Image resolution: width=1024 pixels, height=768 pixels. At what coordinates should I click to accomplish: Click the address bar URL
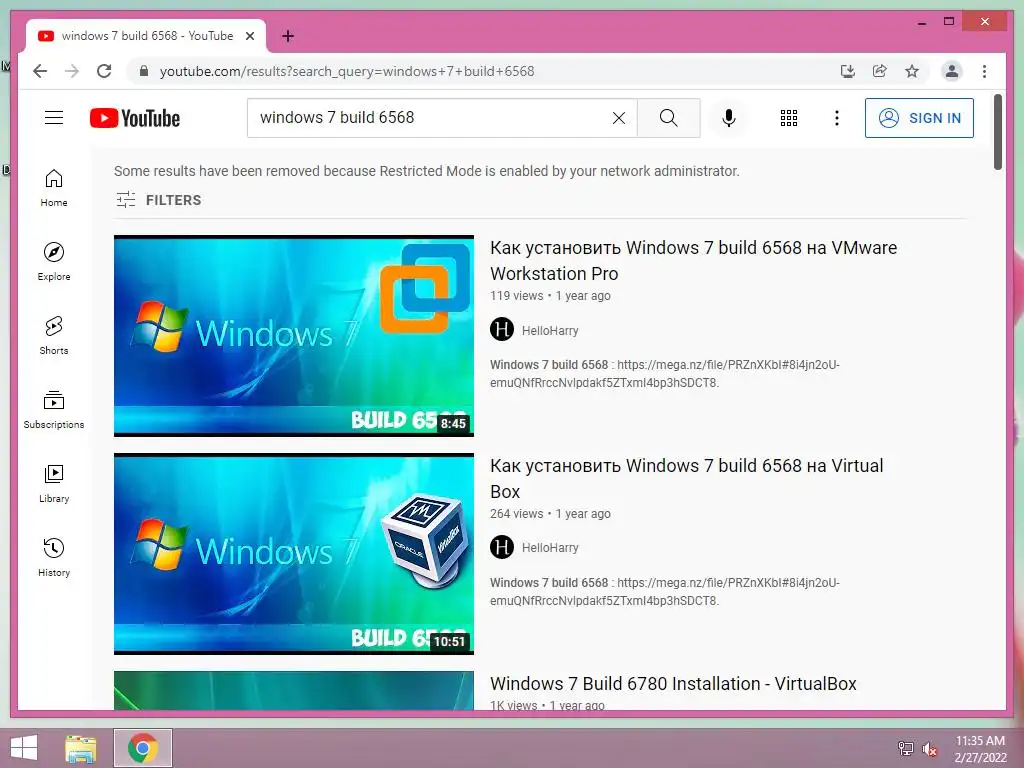click(x=347, y=71)
